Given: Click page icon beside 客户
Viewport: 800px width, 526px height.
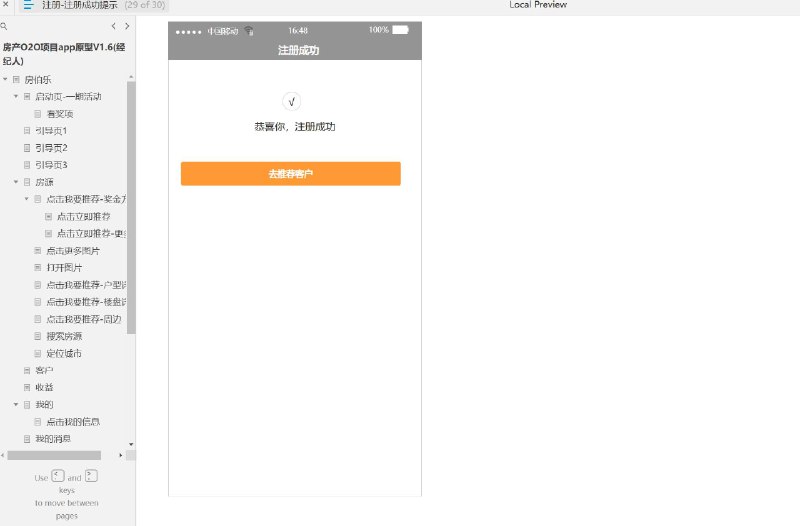Looking at the screenshot, I should click(27, 370).
